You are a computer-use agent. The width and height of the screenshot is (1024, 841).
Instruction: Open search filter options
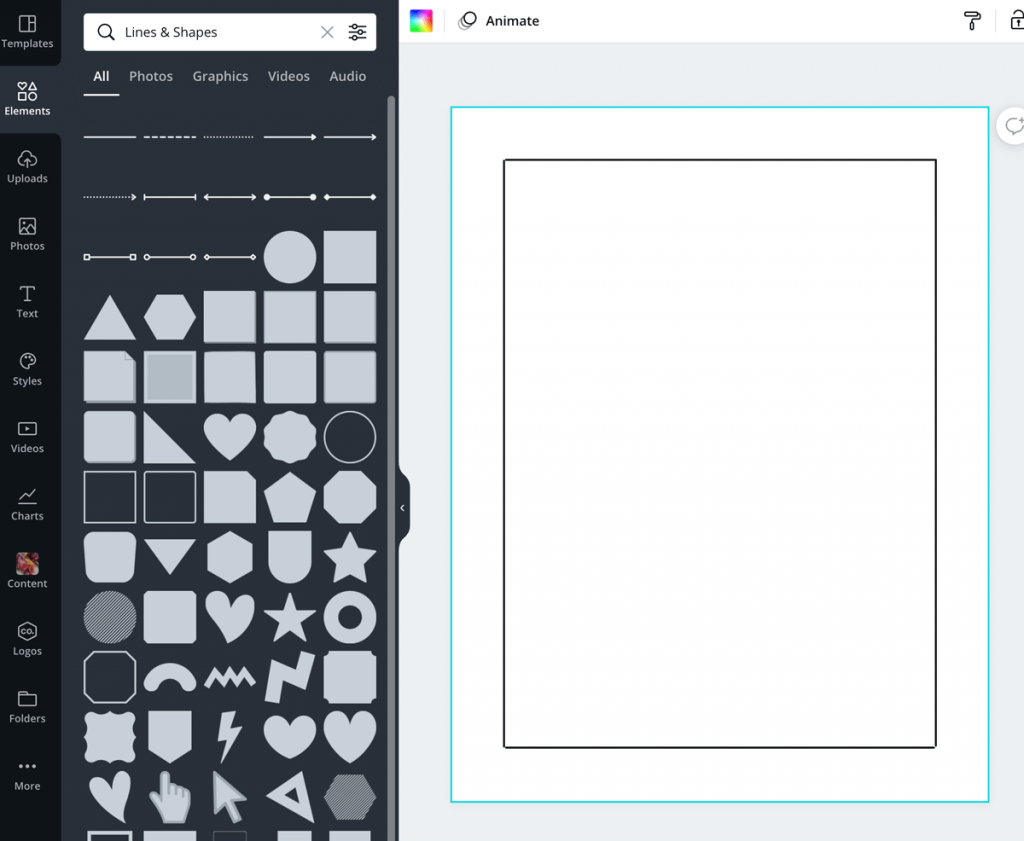click(358, 32)
